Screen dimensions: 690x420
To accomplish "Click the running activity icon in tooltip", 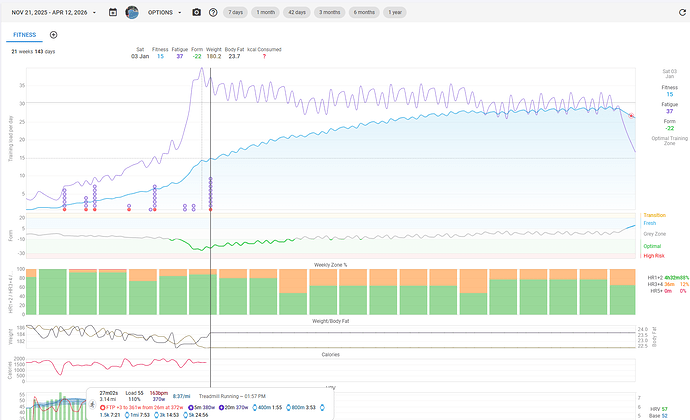I will coord(94,404).
